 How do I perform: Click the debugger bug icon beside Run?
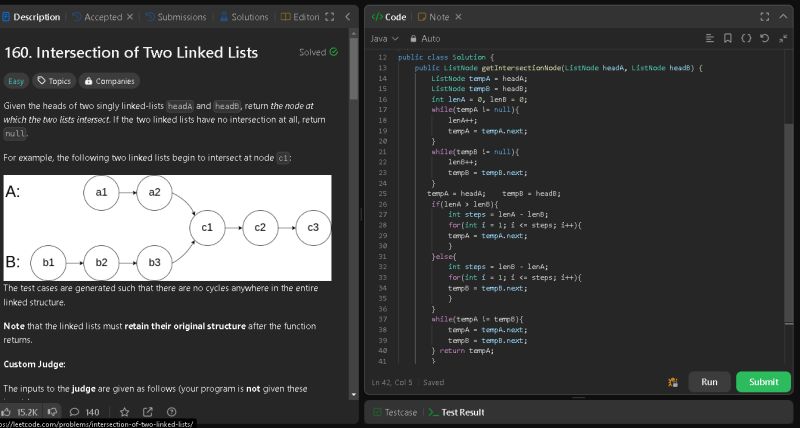673,382
